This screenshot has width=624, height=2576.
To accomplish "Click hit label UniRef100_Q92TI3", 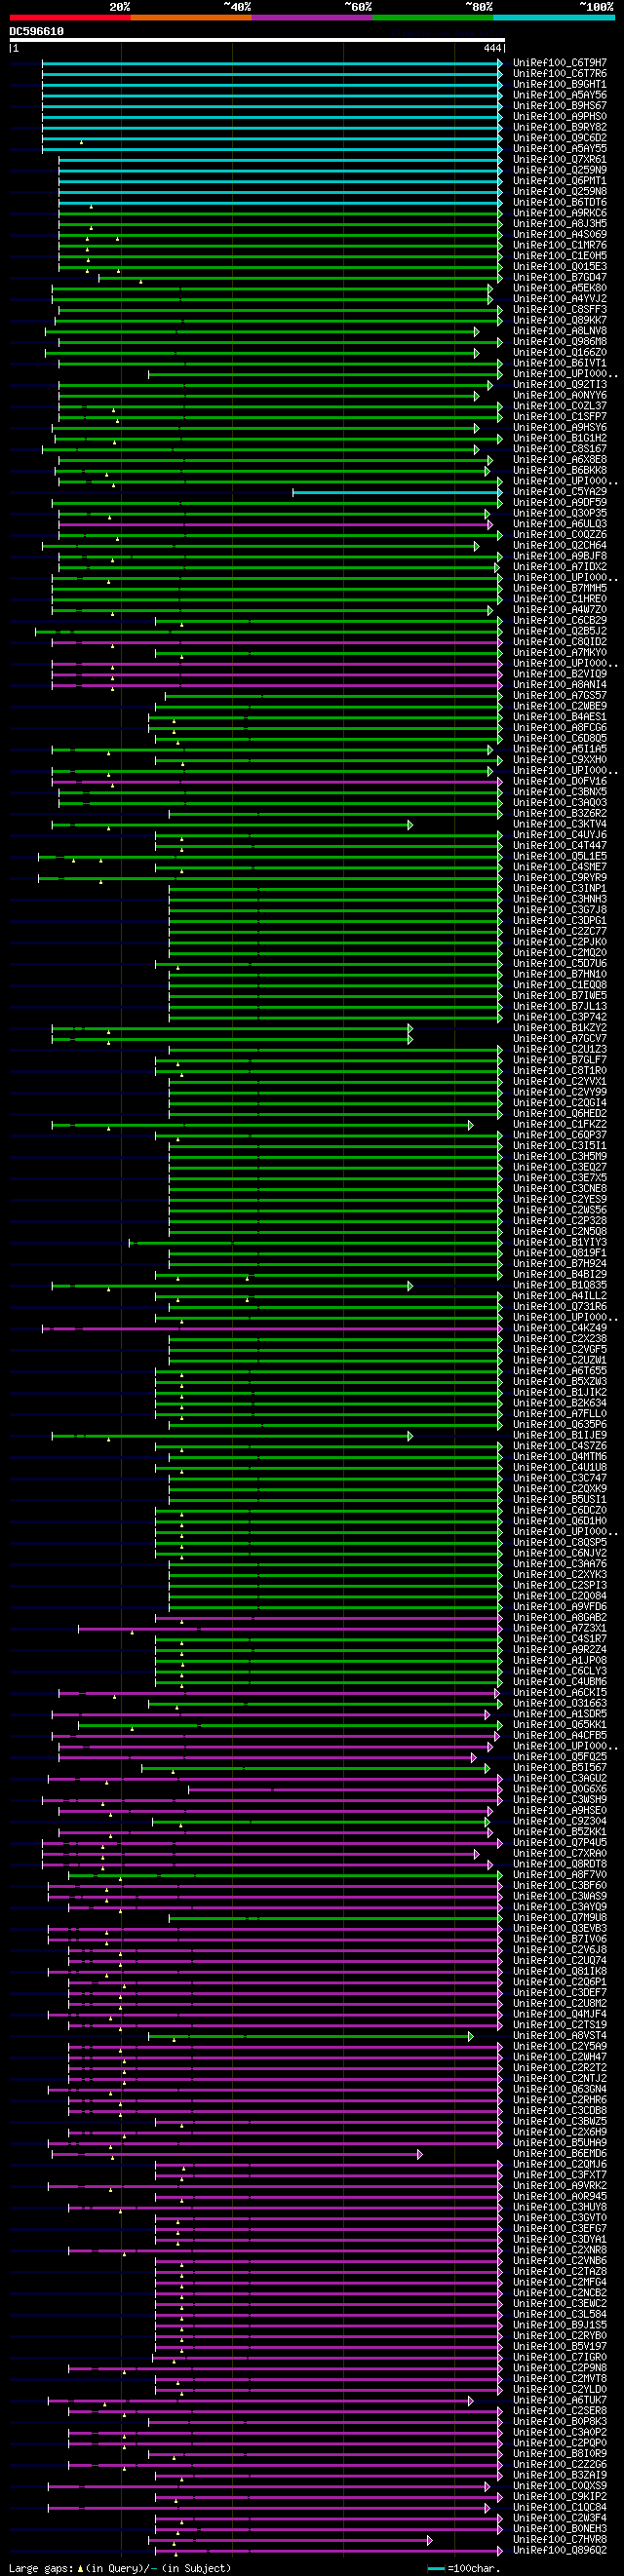I will click(x=559, y=385).
